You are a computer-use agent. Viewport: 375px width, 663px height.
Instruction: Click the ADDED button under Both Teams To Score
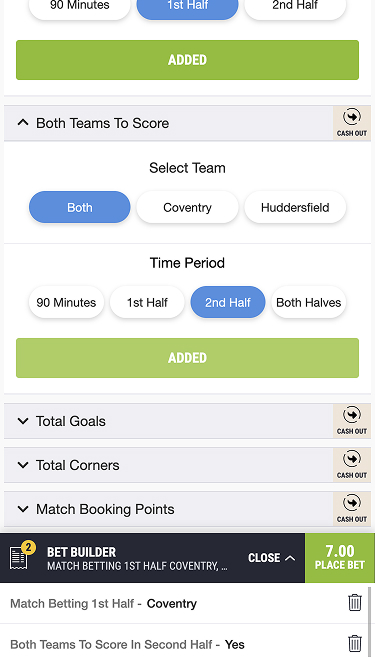pos(187,358)
